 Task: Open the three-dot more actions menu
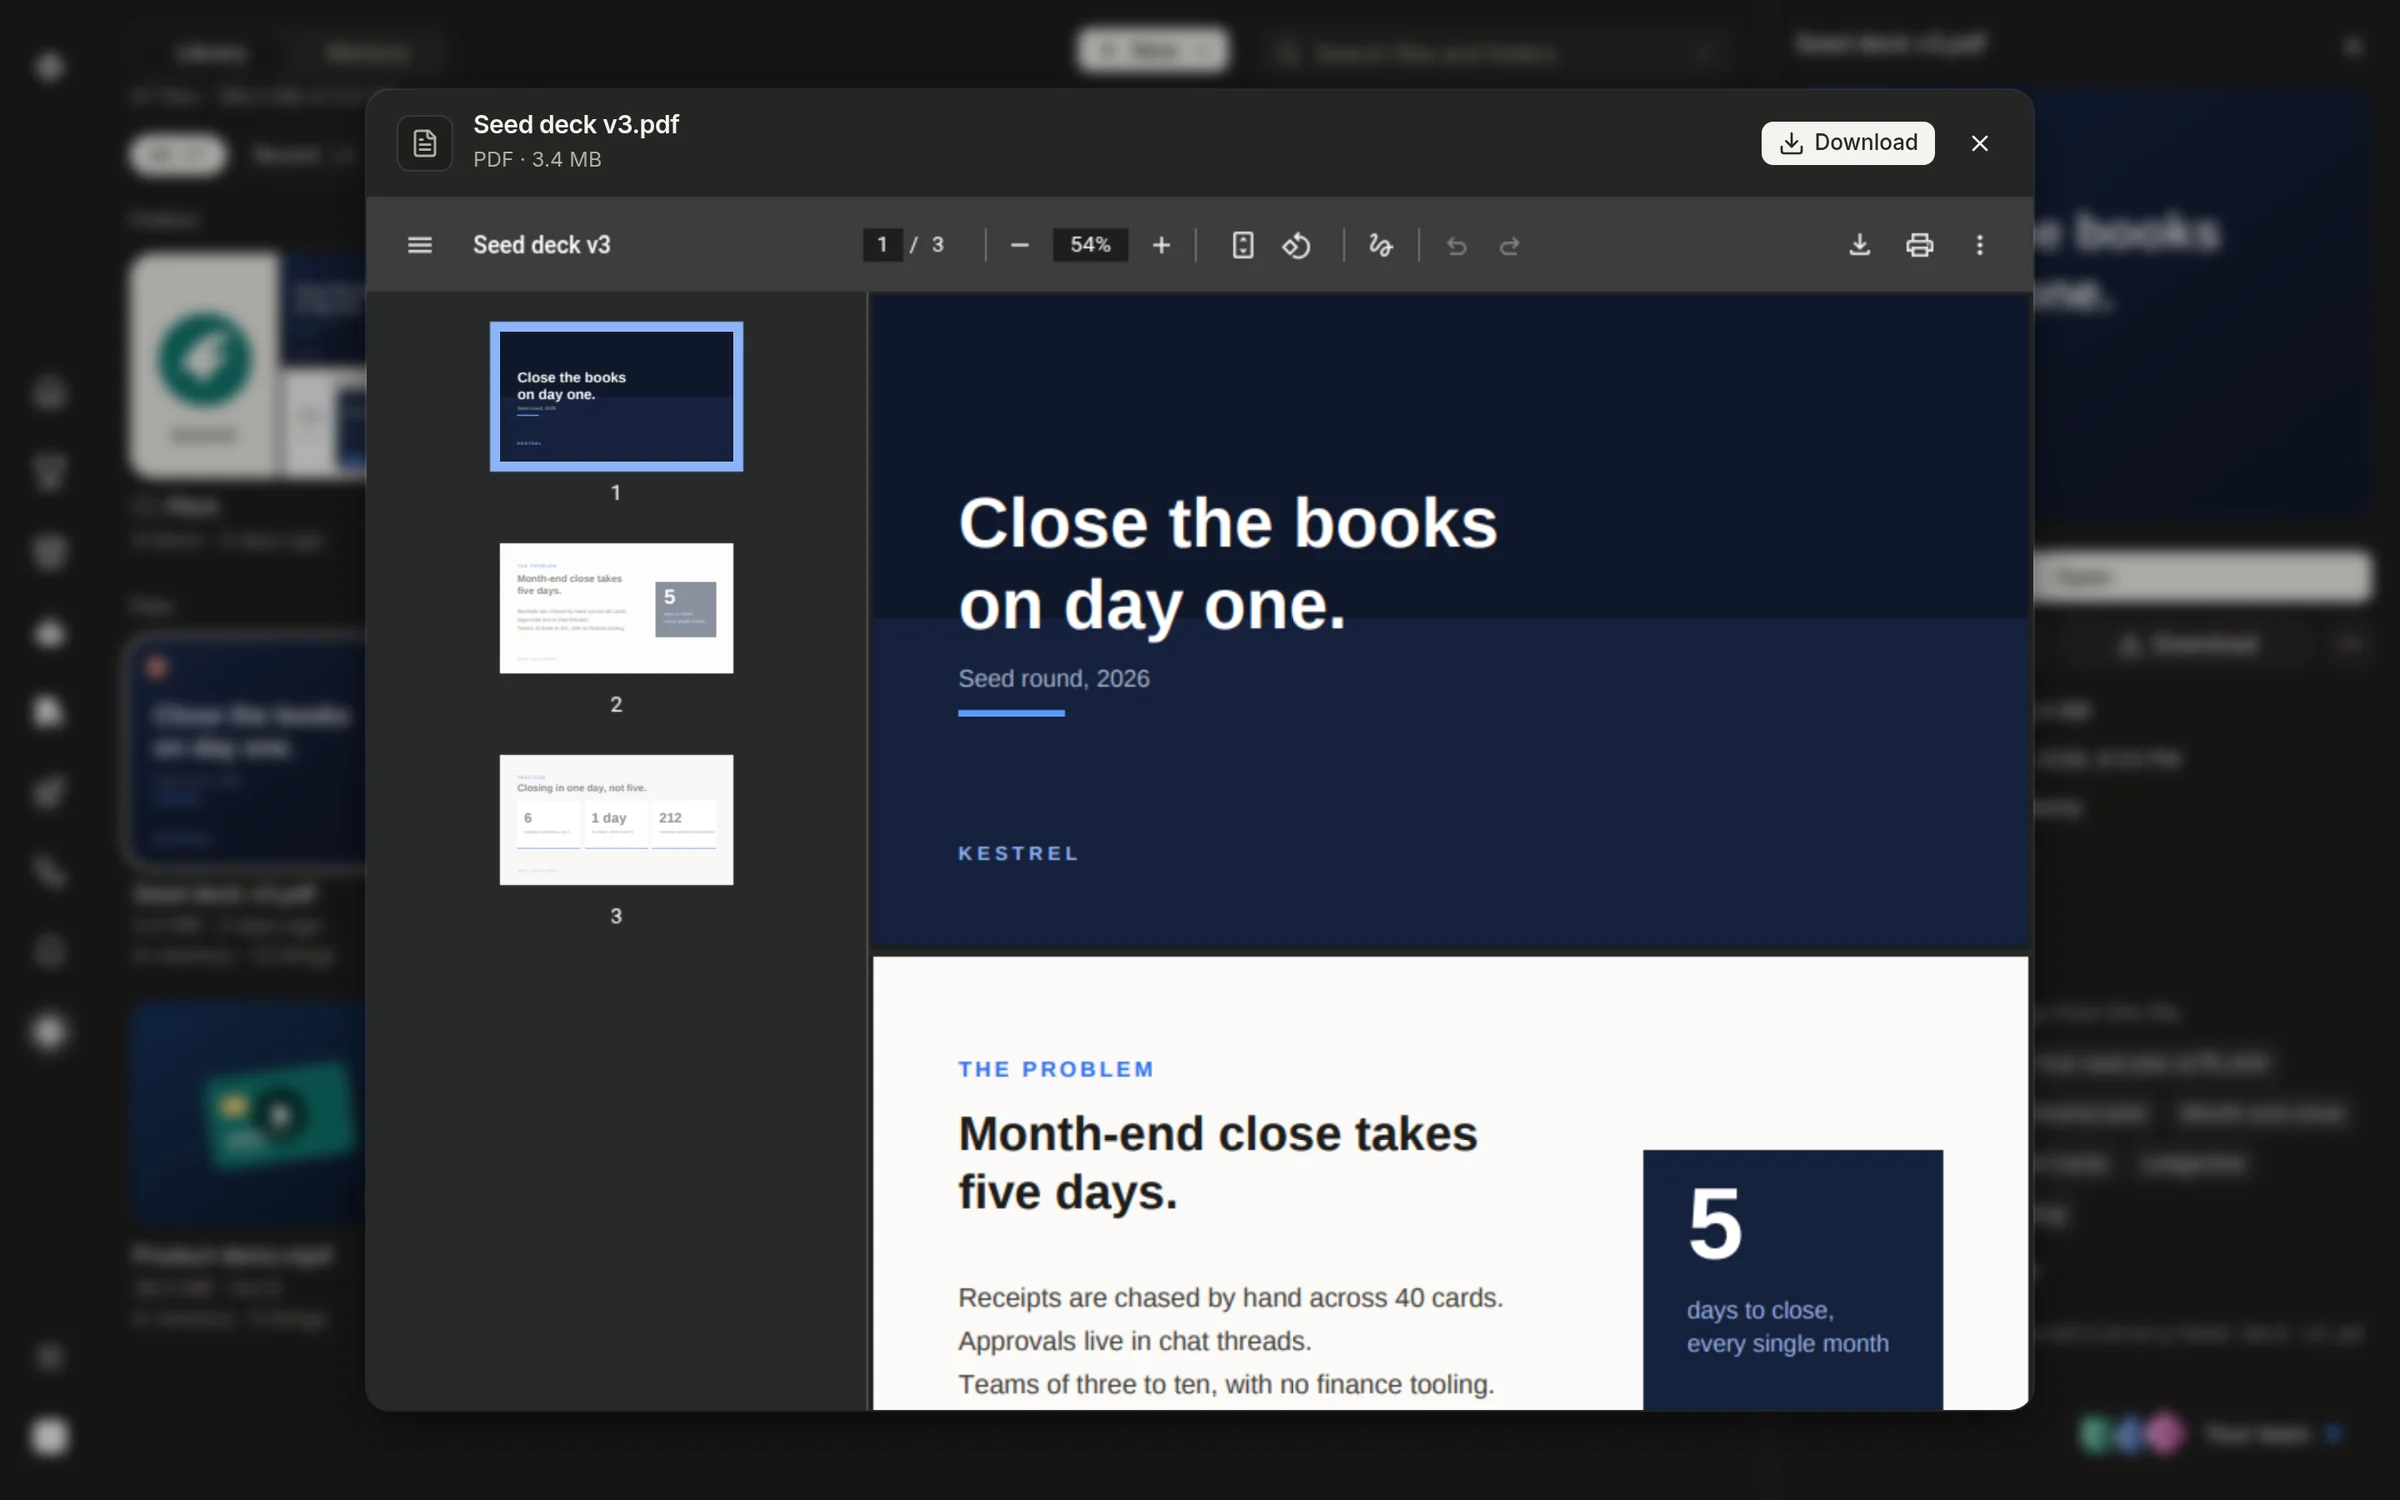1979,245
